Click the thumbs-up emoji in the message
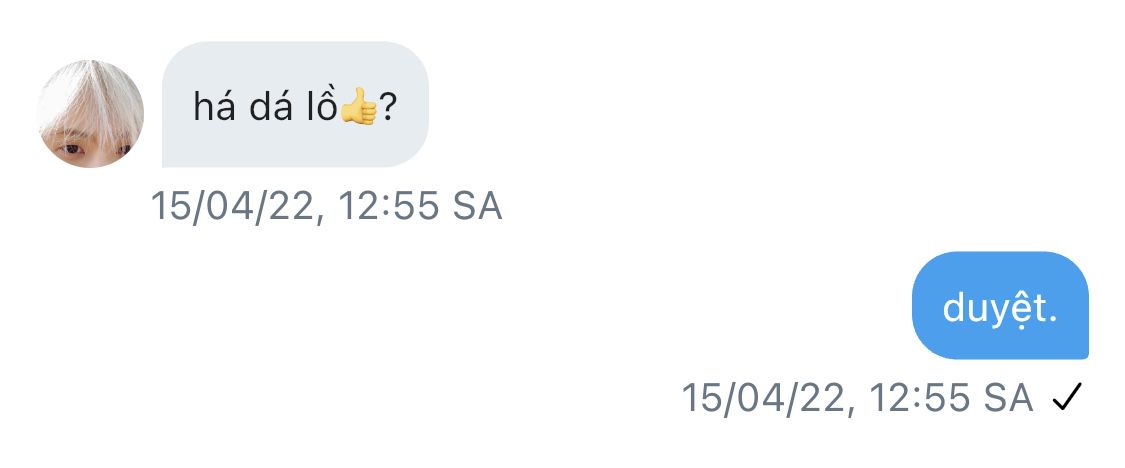The image size is (1125, 468). pos(358,106)
